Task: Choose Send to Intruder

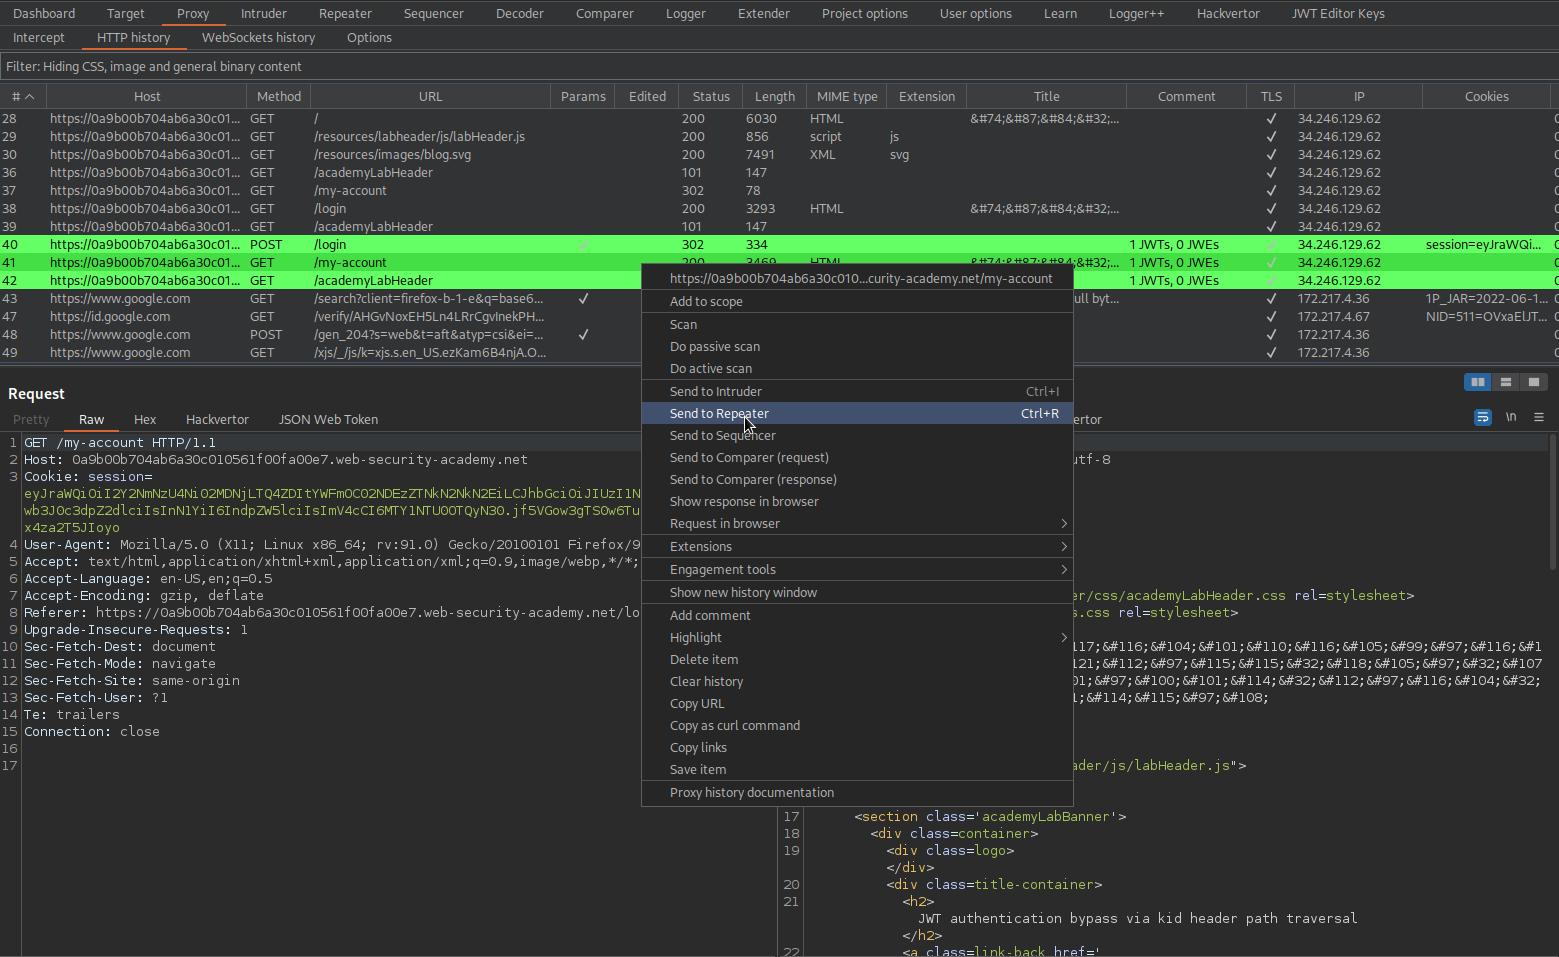Action: (857, 392)
